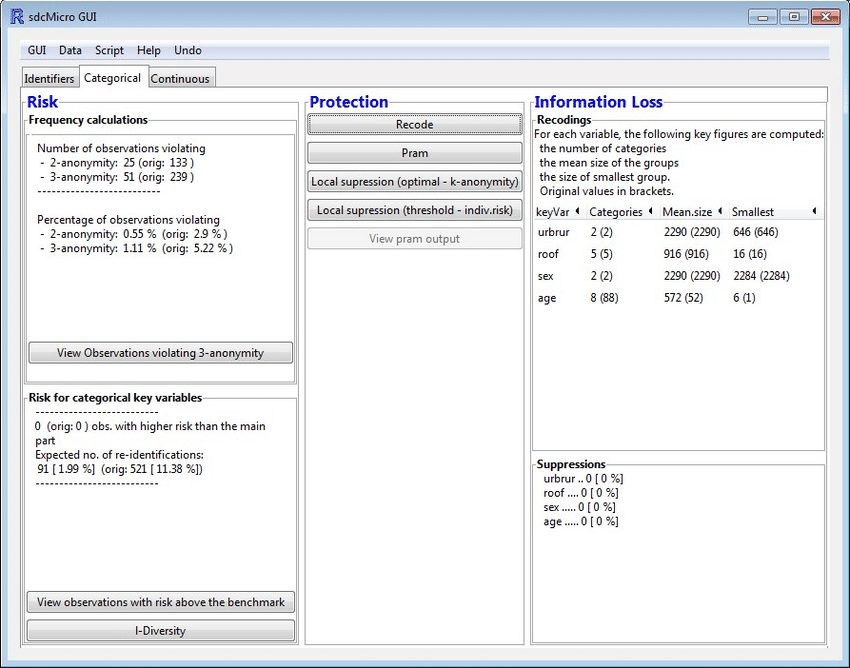The height and width of the screenshot is (668, 850).
Task: Switch to the Identifiers tab
Action: (49, 79)
